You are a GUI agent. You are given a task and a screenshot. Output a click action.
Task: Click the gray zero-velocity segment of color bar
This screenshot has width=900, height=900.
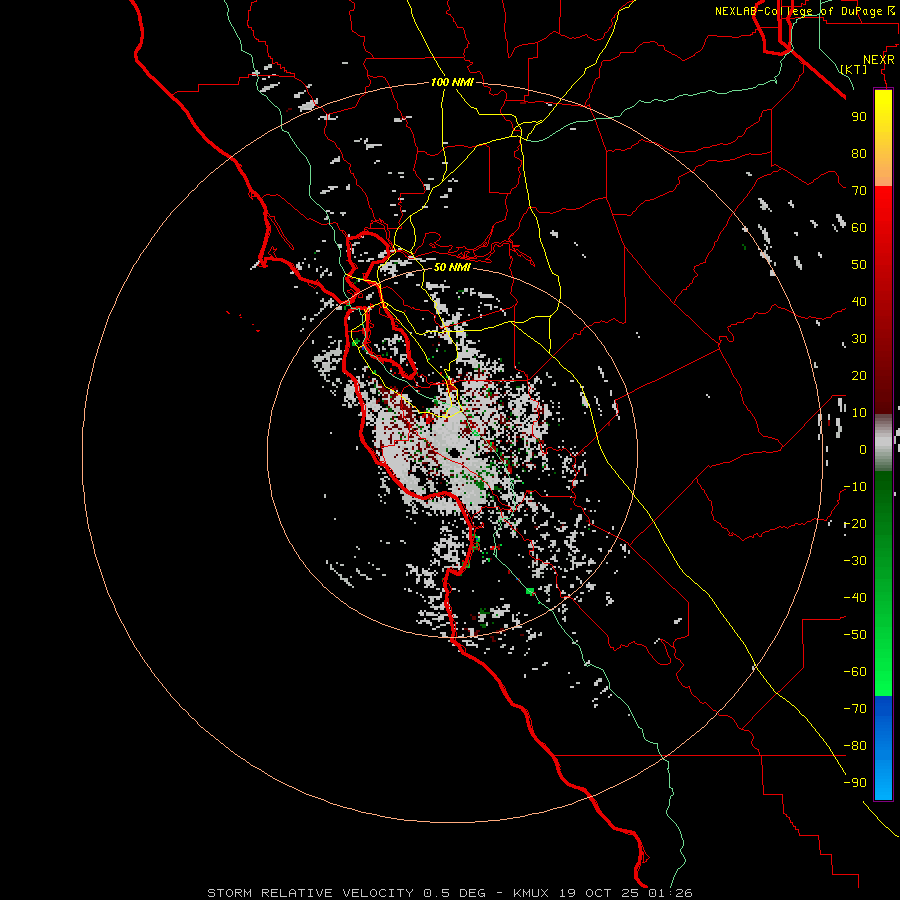click(883, 443)
